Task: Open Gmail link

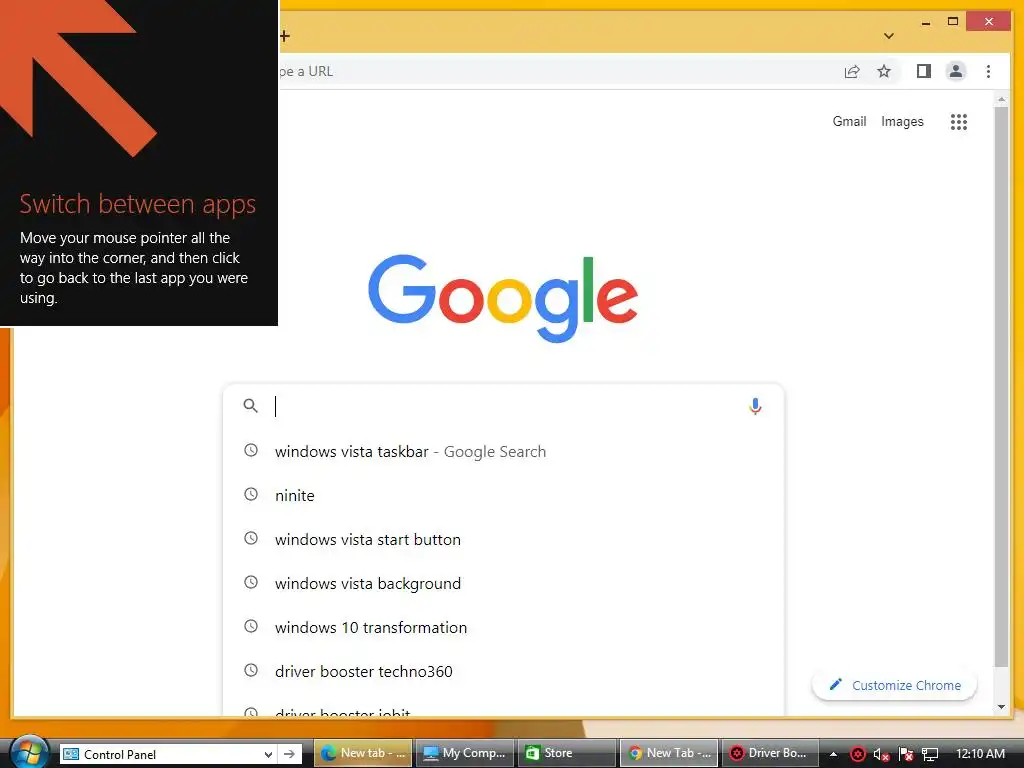Action: click(x=849, y=121)
